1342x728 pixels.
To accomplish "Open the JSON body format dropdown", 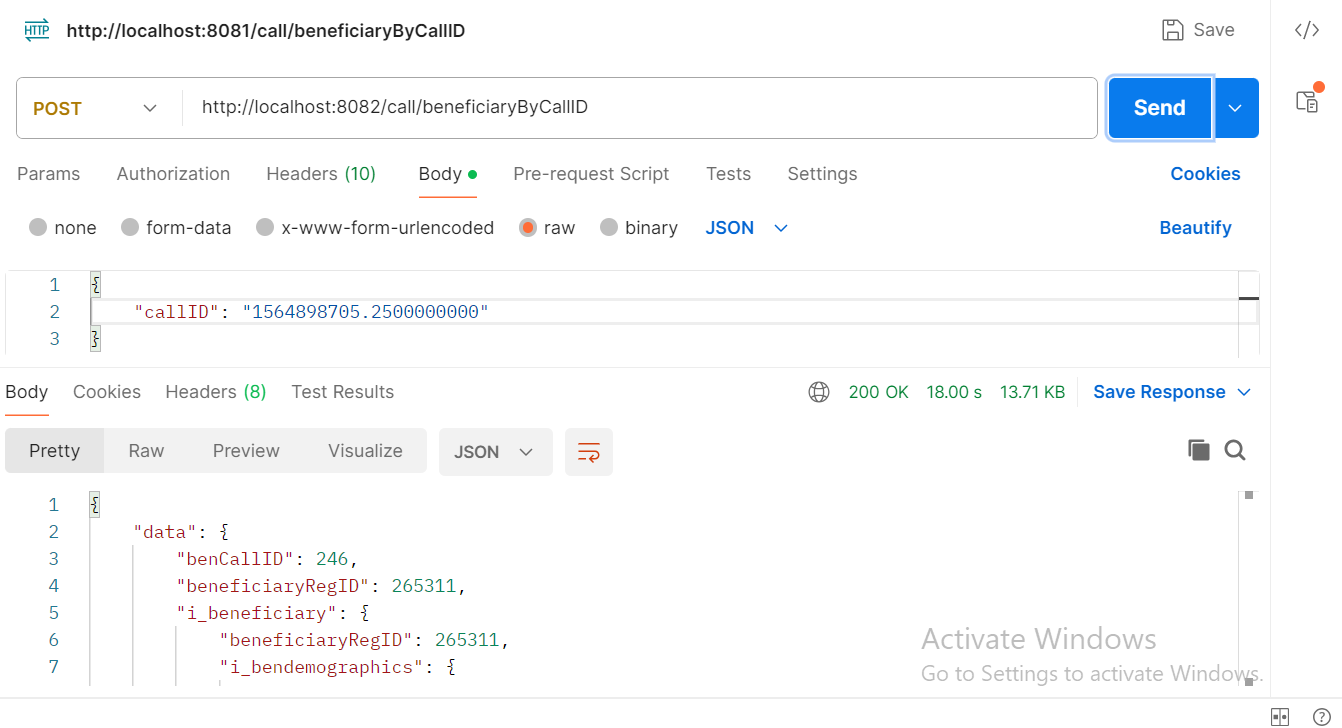I will tap(747, 228).
